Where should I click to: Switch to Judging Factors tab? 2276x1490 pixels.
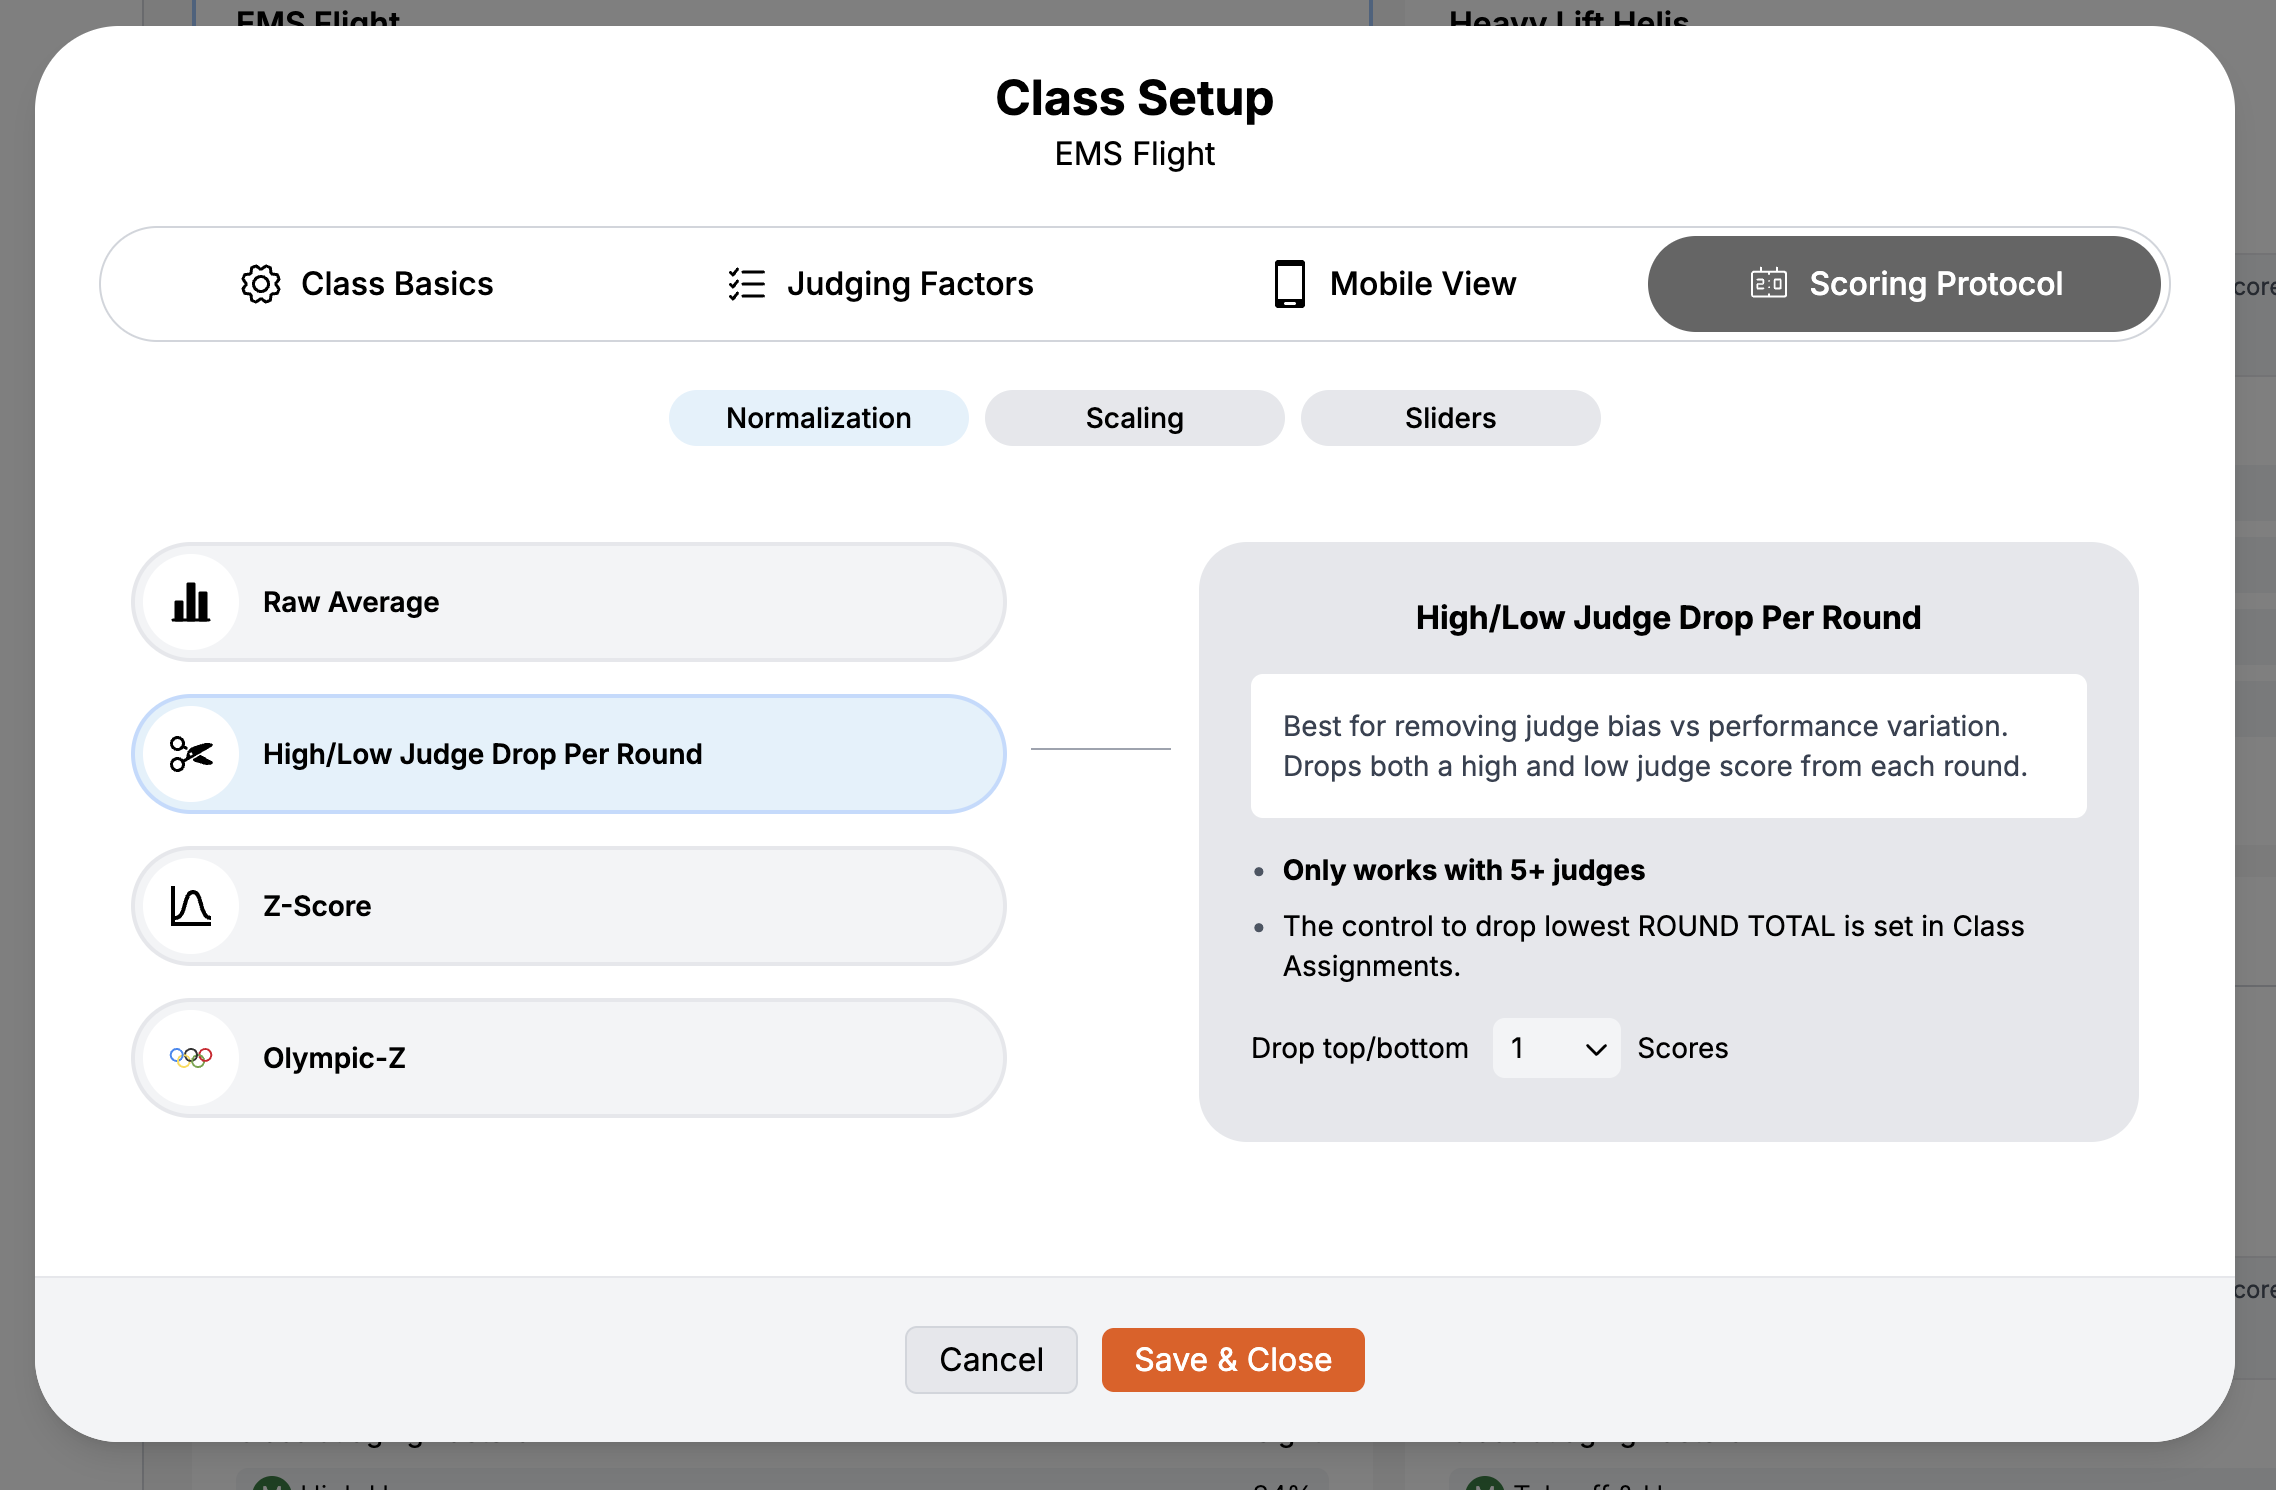pos(880,284)
